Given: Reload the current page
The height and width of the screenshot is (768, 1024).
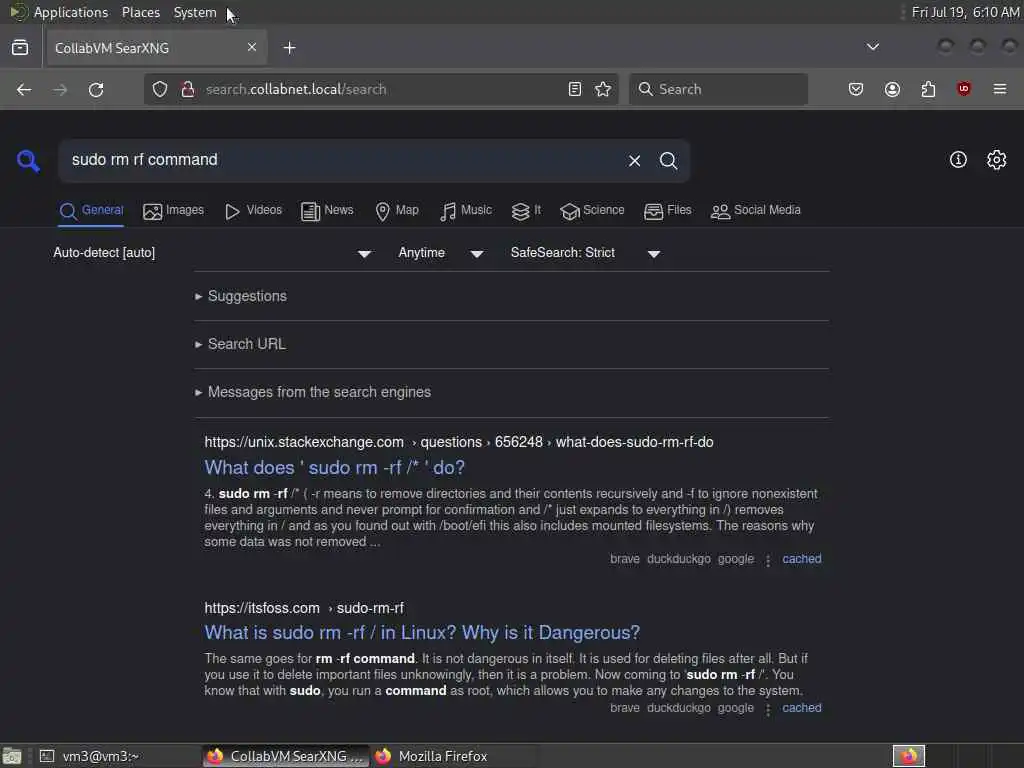Looking at the screenshot, I should coord(96,89).
